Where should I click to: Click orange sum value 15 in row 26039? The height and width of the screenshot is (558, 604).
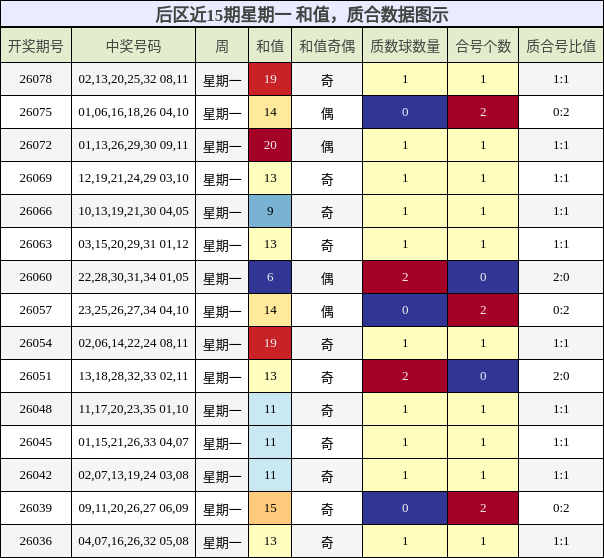[x=270, y=508]
